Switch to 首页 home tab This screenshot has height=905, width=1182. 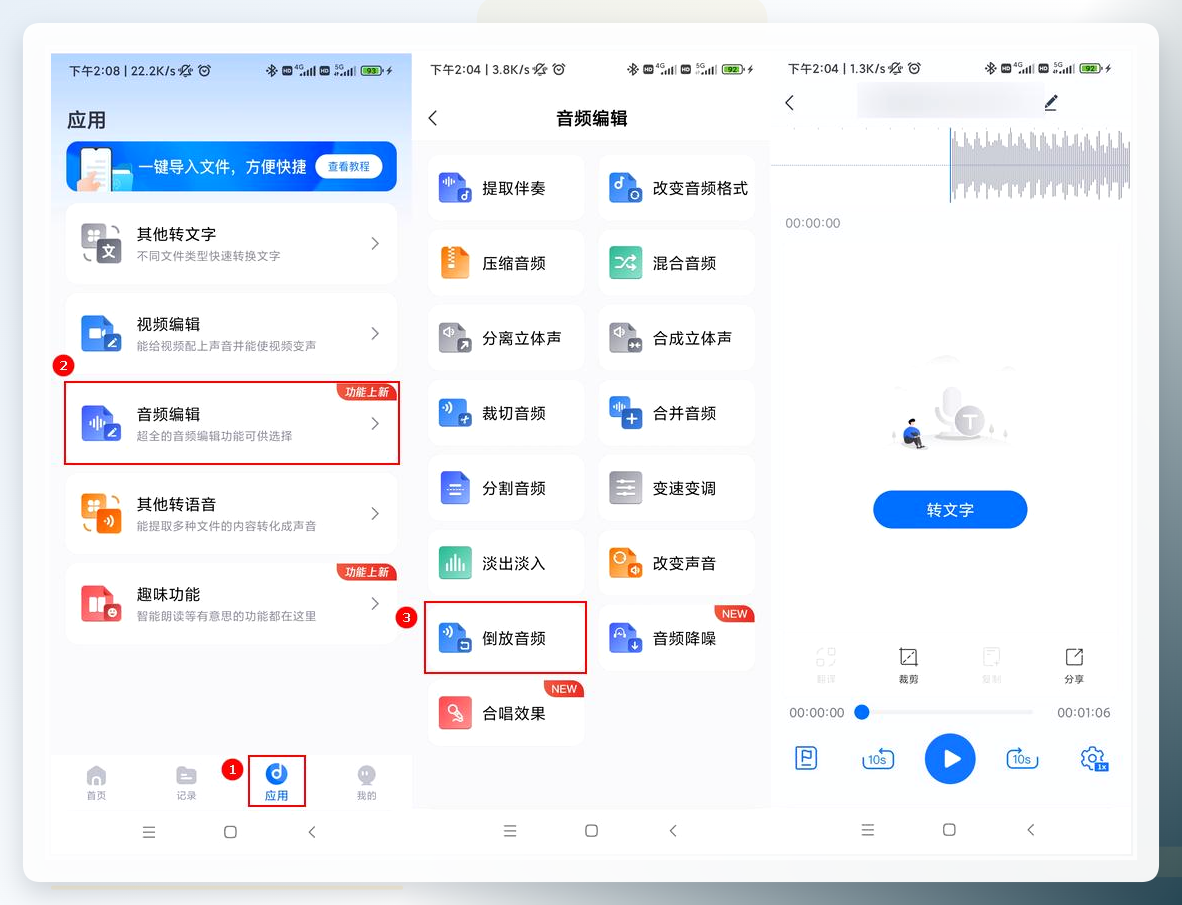pyautogui.click(x=96, y=782)
